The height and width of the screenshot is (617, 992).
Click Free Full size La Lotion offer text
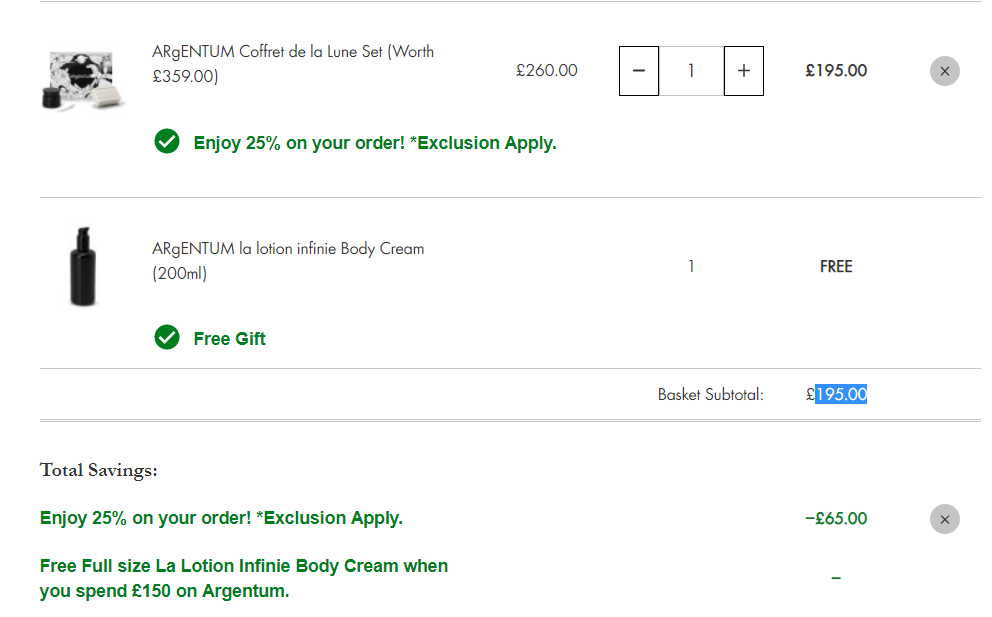(x=244, y=578)
